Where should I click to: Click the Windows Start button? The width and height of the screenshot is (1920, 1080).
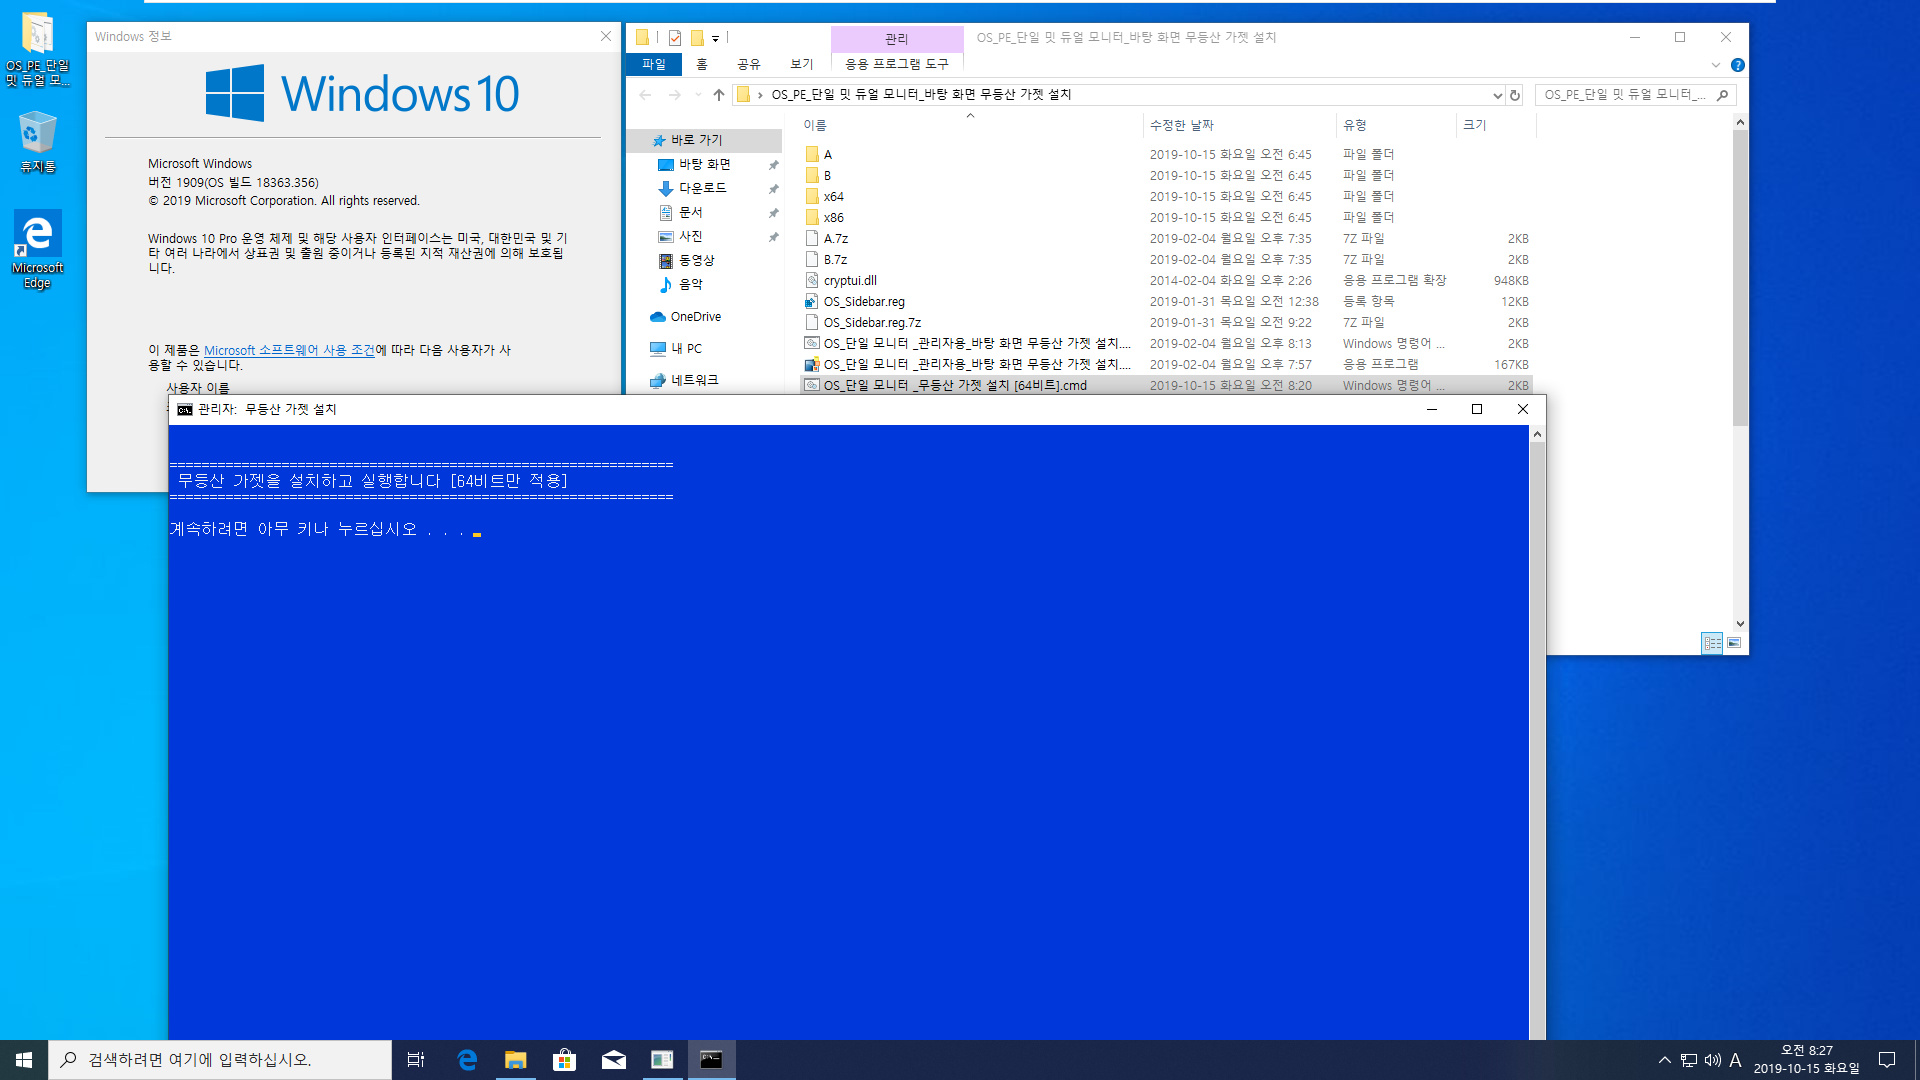click(x=24, y=1060)
